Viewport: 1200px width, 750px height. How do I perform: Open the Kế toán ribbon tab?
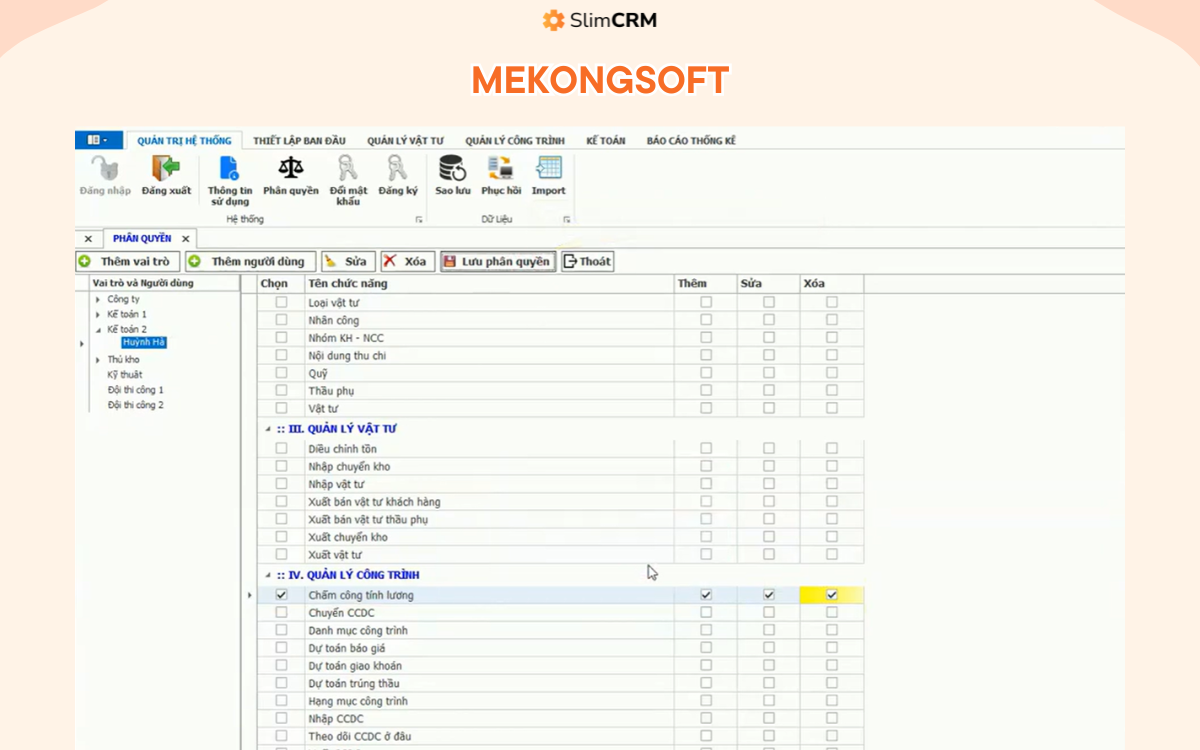(x=606, y=141)
